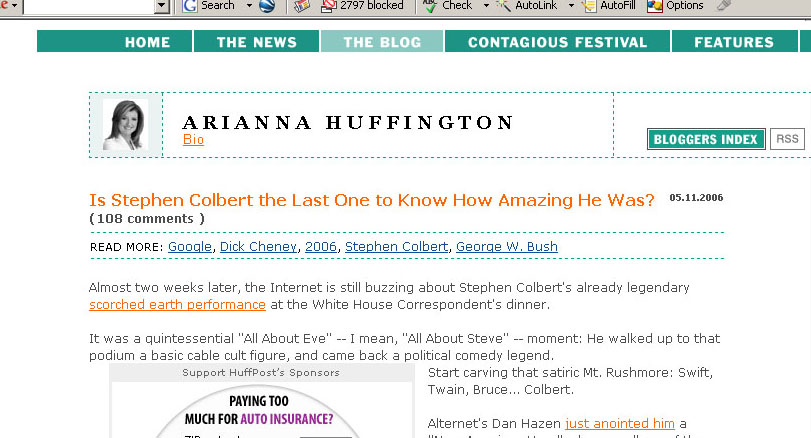Screen dimensions: 811x438
Task: Open the FEATURES navigation tab
Action: [x=734, y=41]
